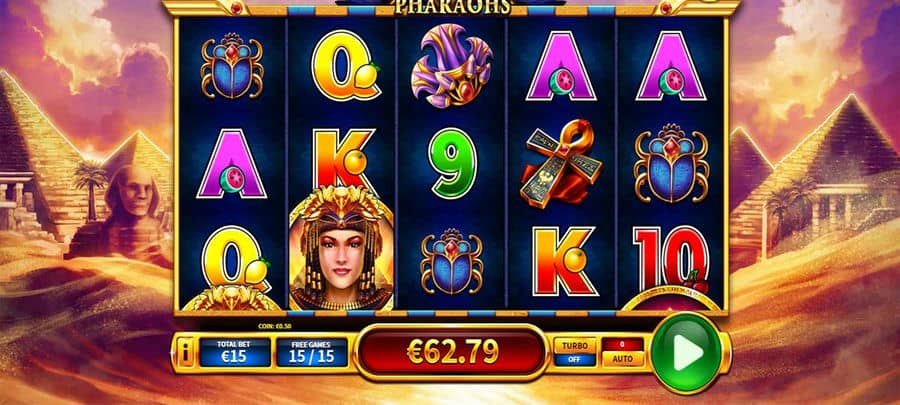Click the Pharaohs game title banner
This screenshot has height=405, width=900.
tap(452, 6)
